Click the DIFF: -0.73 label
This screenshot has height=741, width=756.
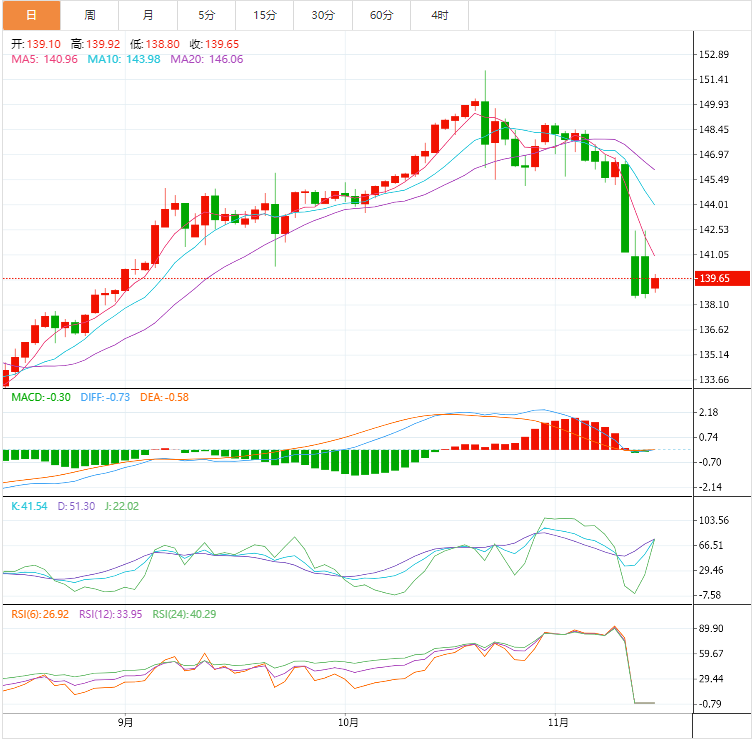coord(104,397)
